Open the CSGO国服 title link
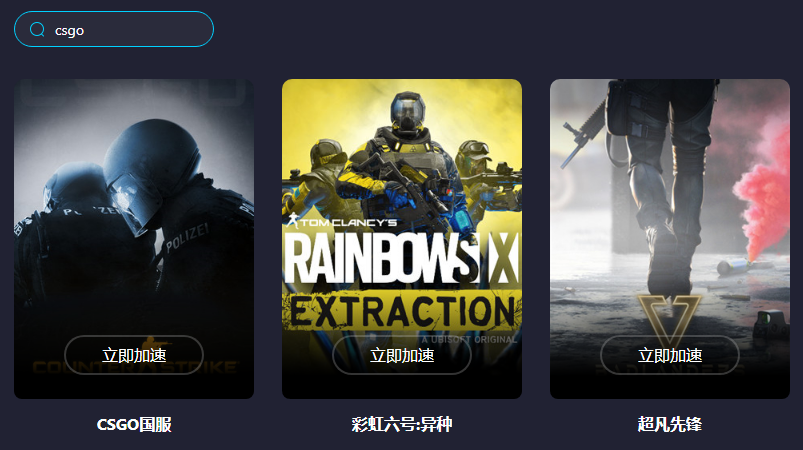This screenshot has width=803, height=450. click(x=134, y=424)
